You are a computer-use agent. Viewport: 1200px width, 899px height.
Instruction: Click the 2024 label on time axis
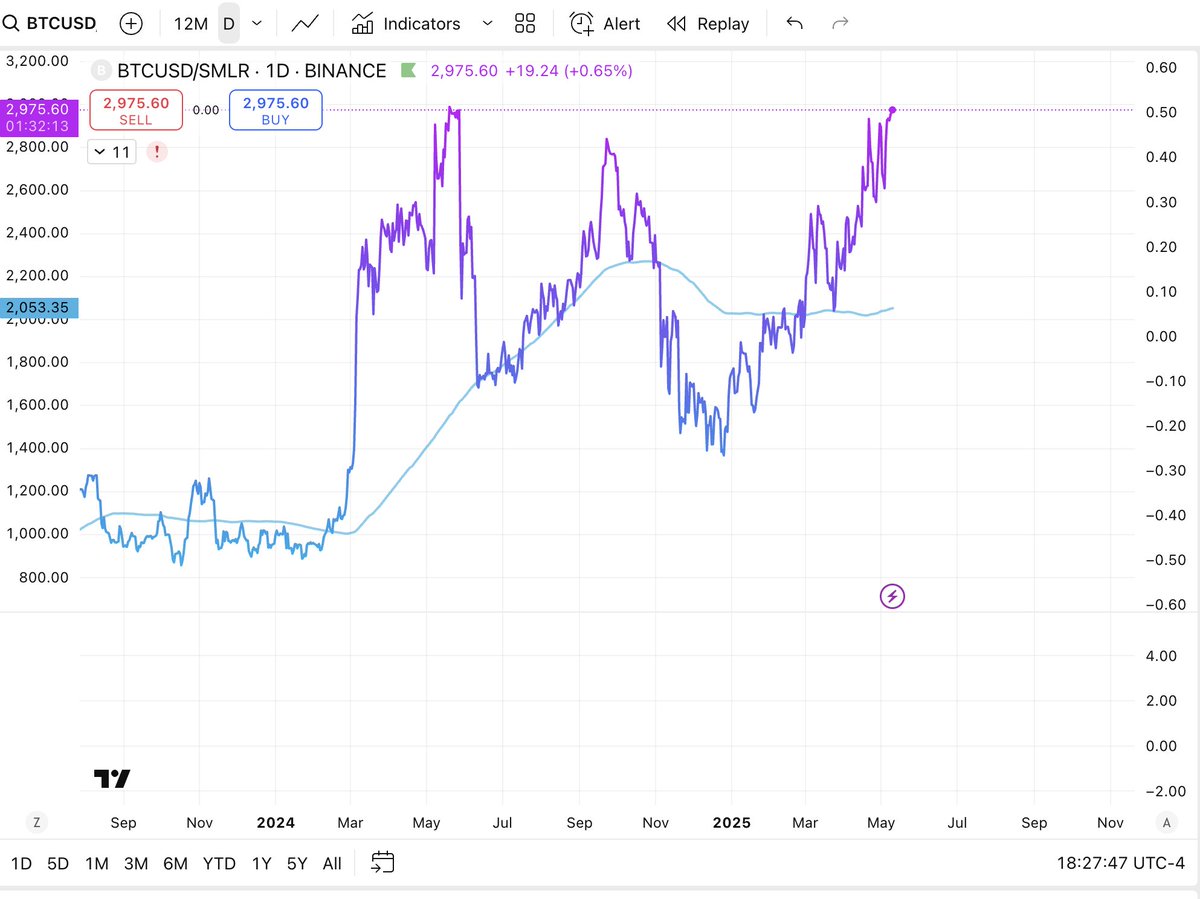(275, 822)
